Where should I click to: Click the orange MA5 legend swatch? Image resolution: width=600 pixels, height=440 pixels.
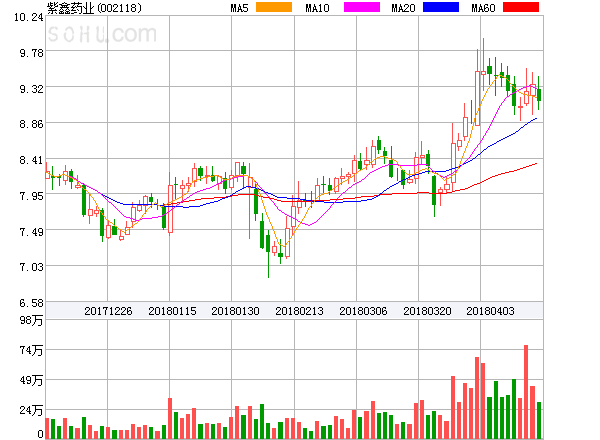point(274,7)
